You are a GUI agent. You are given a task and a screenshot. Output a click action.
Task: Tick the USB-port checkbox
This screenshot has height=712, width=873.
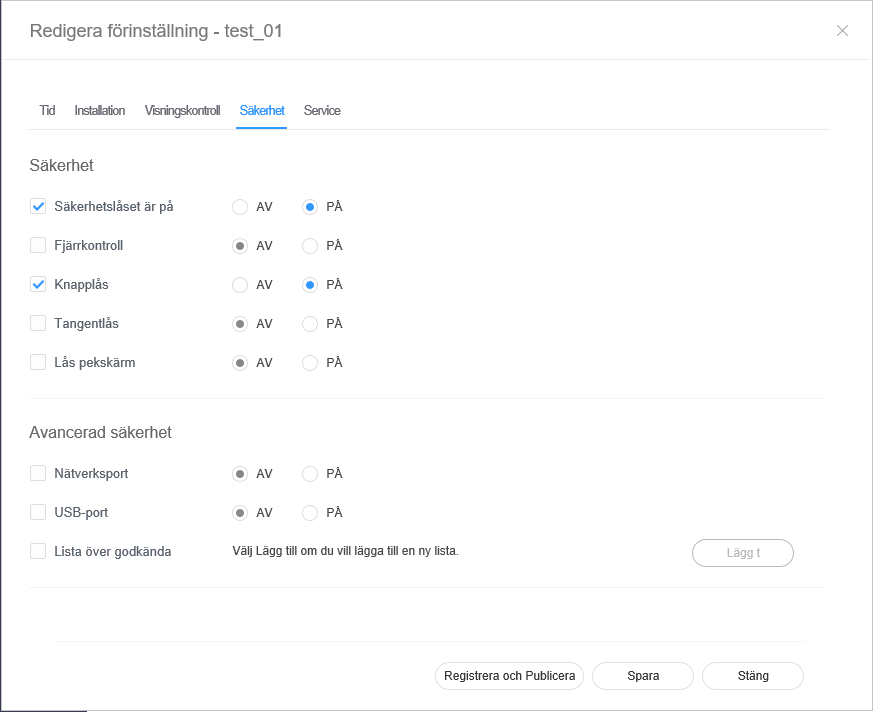click(x=39, y=513)
